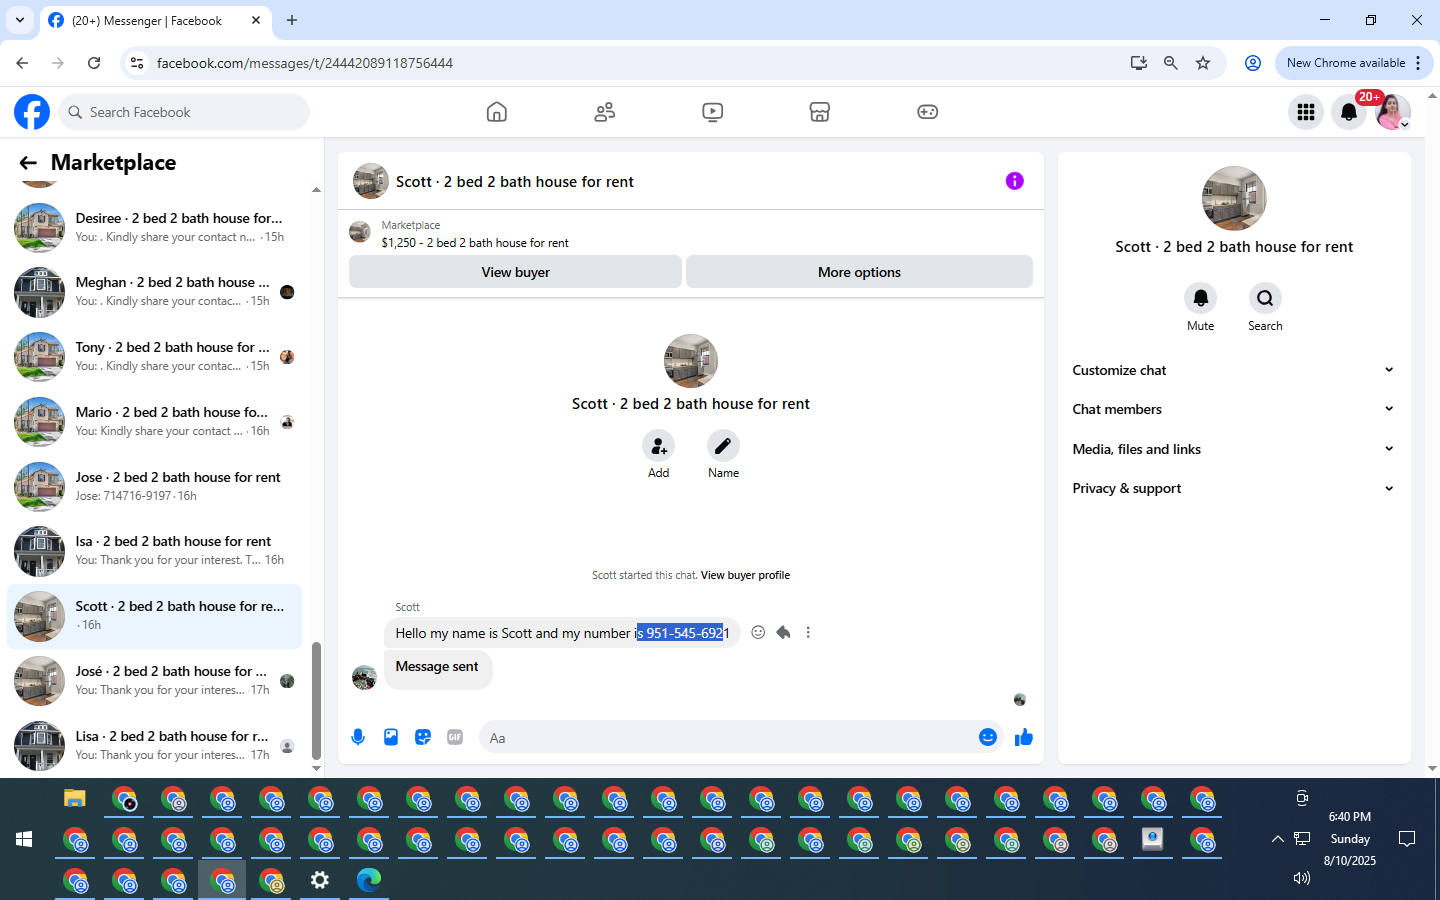
Task: Open Lisa 2 bed 2 bath conversation
Action: coord(155,746)
